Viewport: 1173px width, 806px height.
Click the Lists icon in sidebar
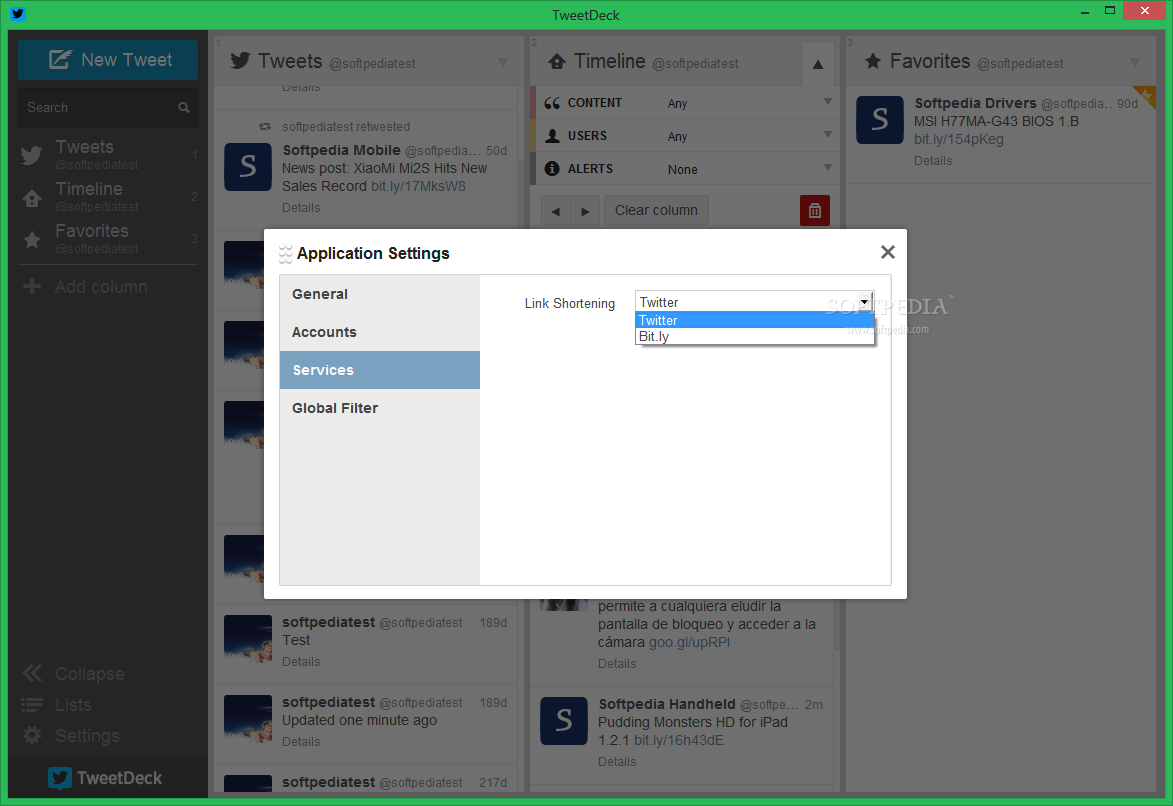click(x=31, y=705)
